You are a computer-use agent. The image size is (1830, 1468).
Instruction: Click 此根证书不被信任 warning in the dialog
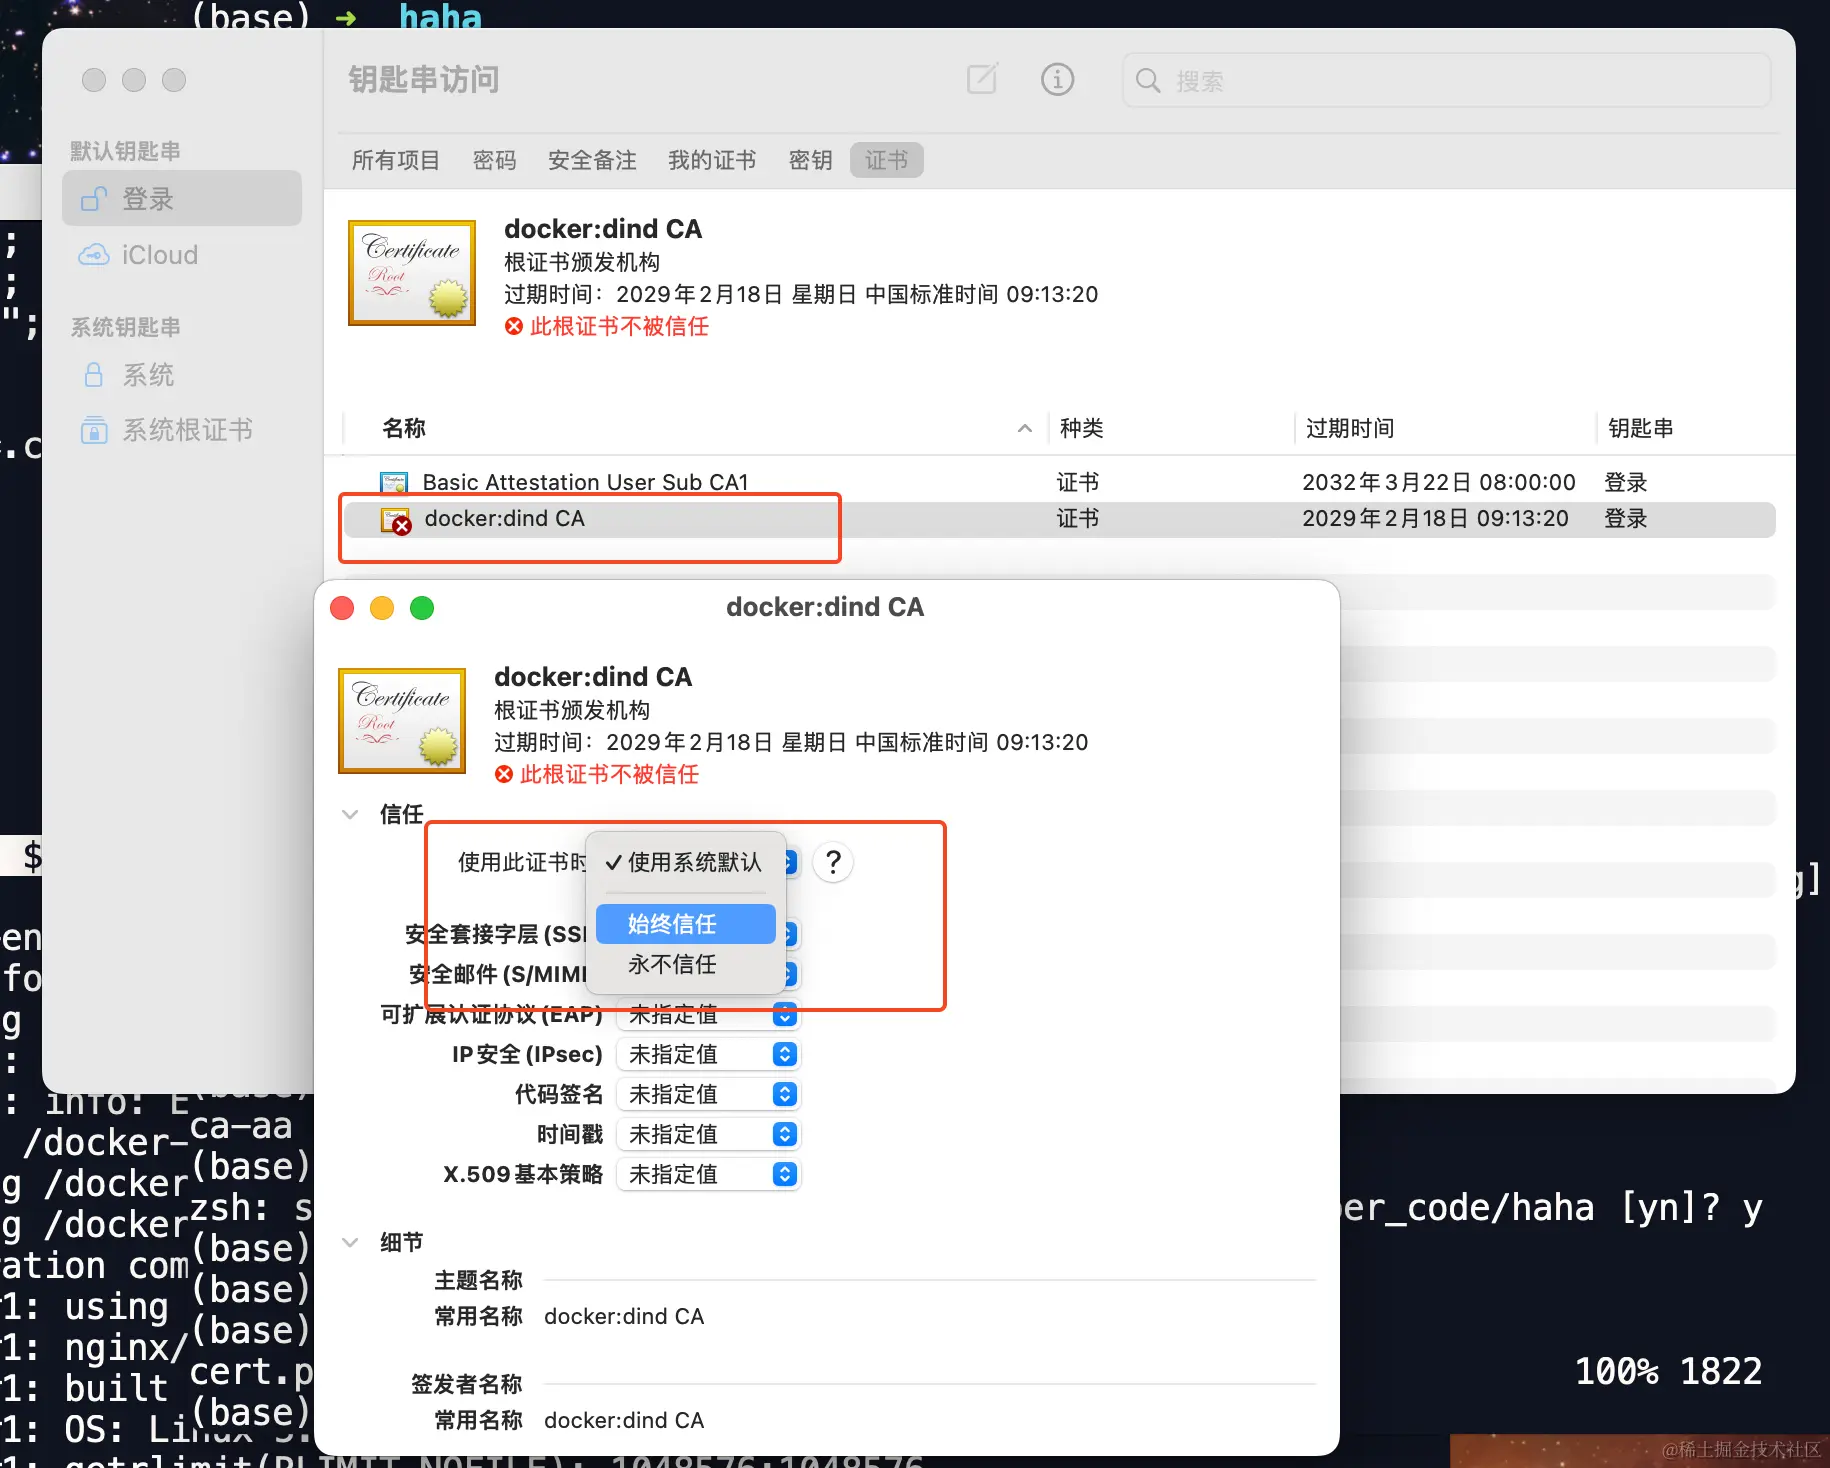(609, 775)
